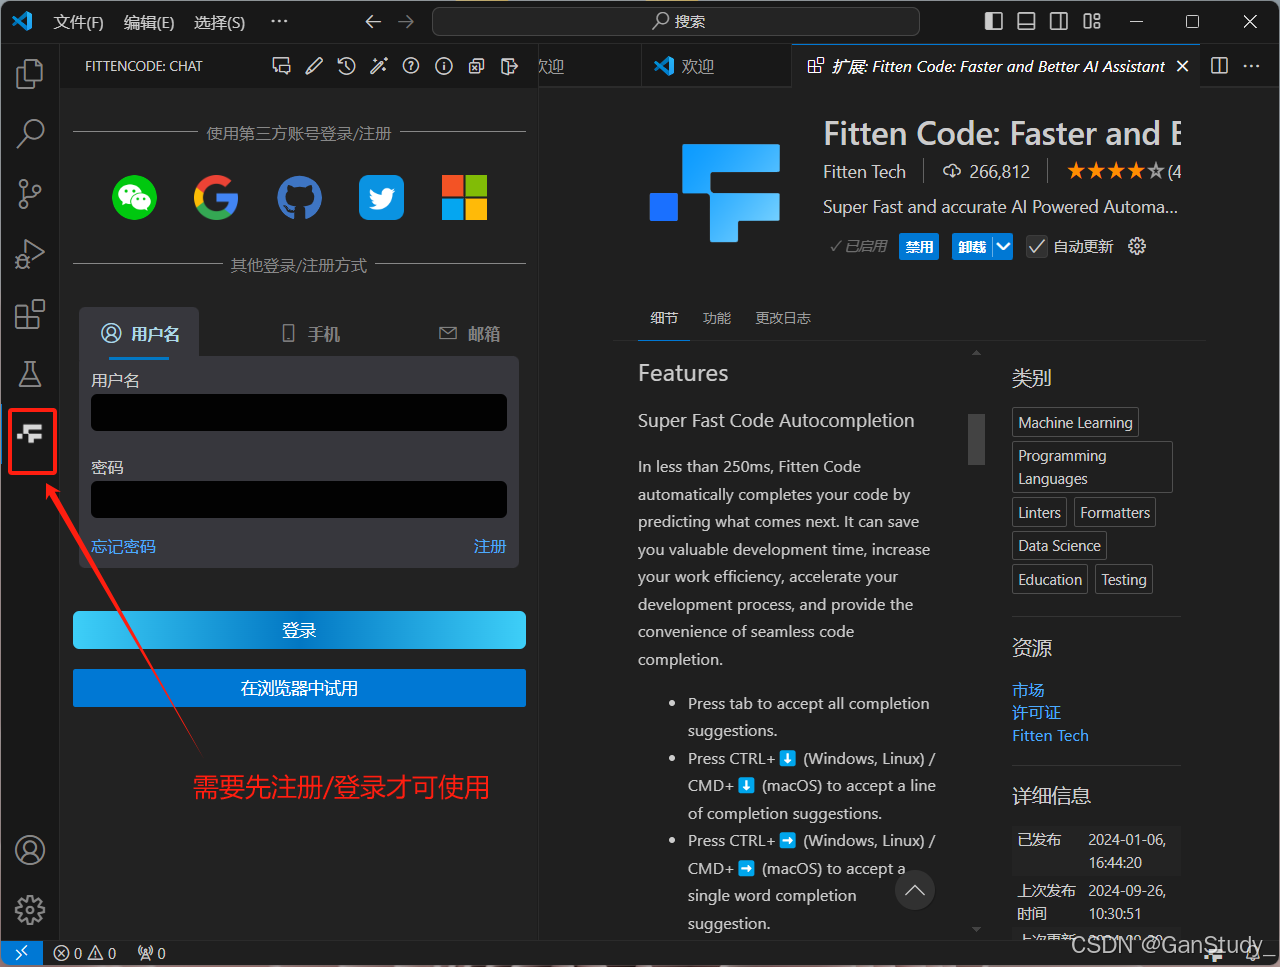The width and height of the screenshot is (1280, 967).
Task: Open chat history clock icon
Action: (x=346, y=66)
